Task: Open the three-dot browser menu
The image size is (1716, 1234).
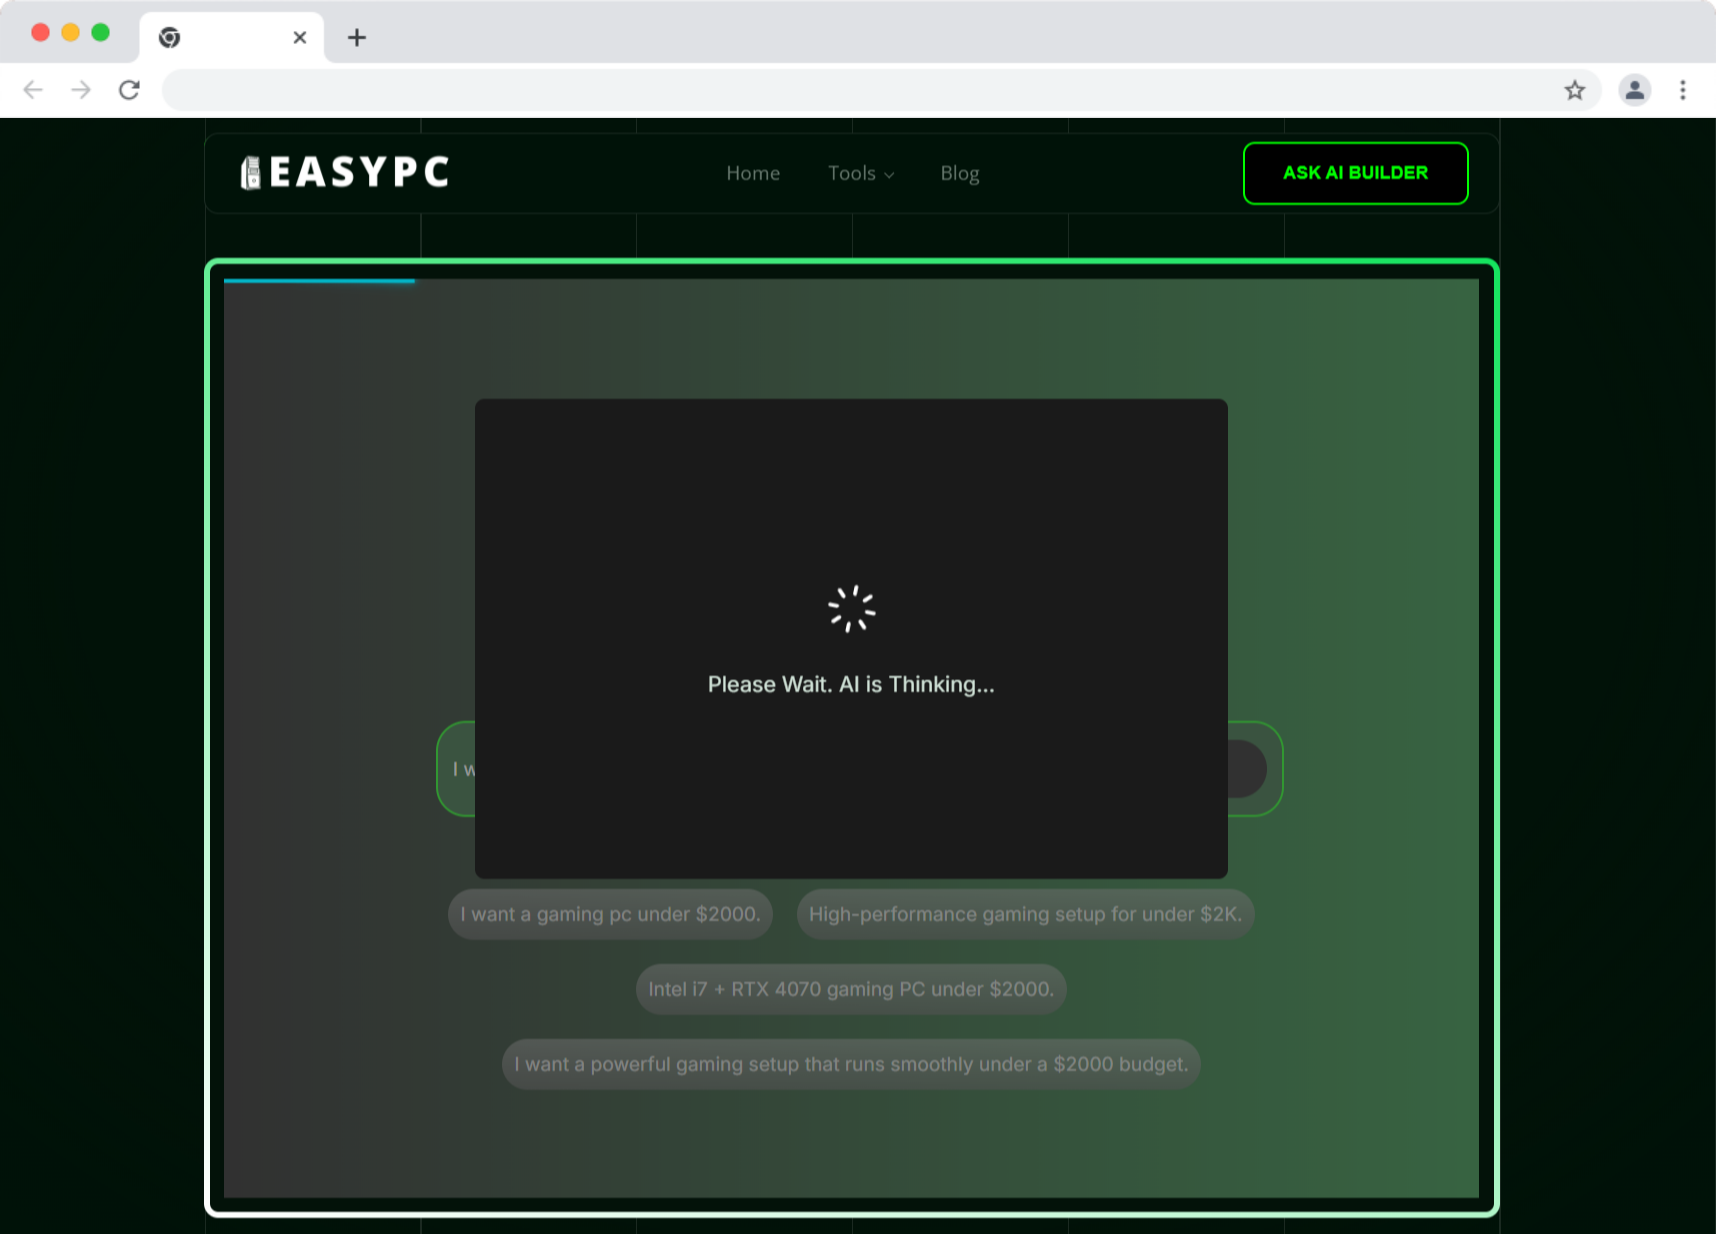Action: click(x=1683, y=89)
